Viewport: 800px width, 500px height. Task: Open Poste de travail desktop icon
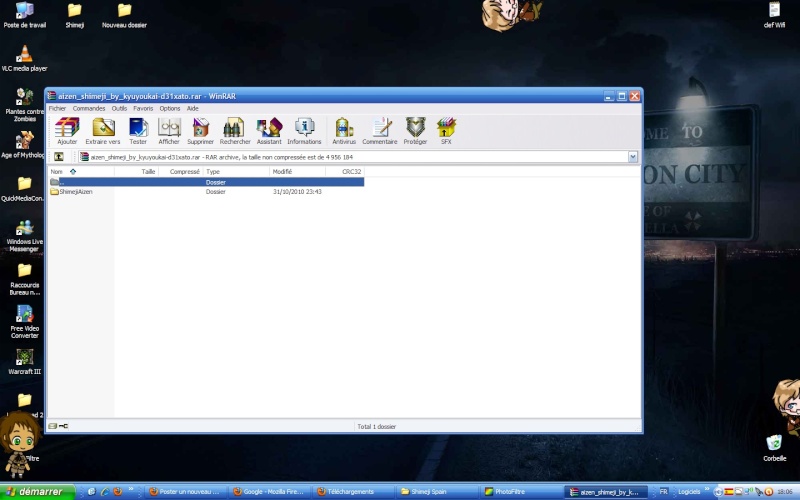[x=24, y=15]
